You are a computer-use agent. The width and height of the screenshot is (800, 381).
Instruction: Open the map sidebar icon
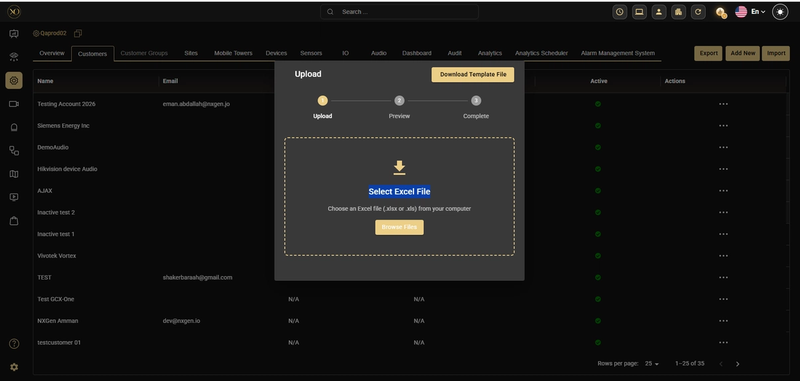[14, 174]
